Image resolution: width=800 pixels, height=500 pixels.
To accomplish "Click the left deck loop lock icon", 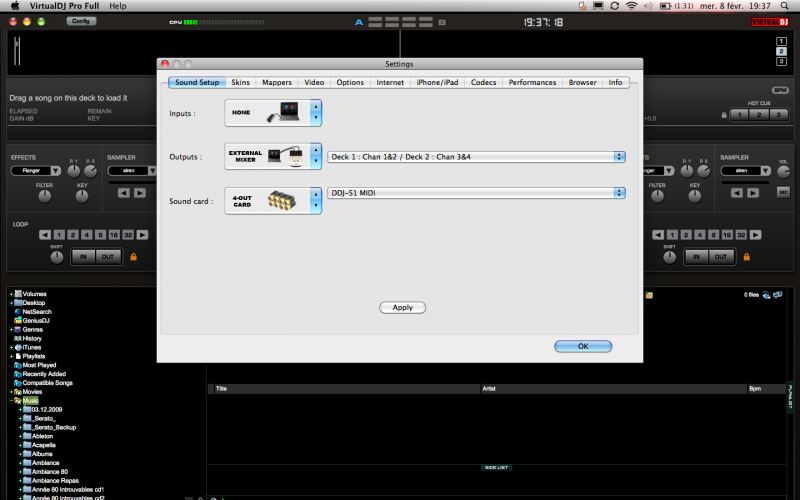I will [132, 256].
